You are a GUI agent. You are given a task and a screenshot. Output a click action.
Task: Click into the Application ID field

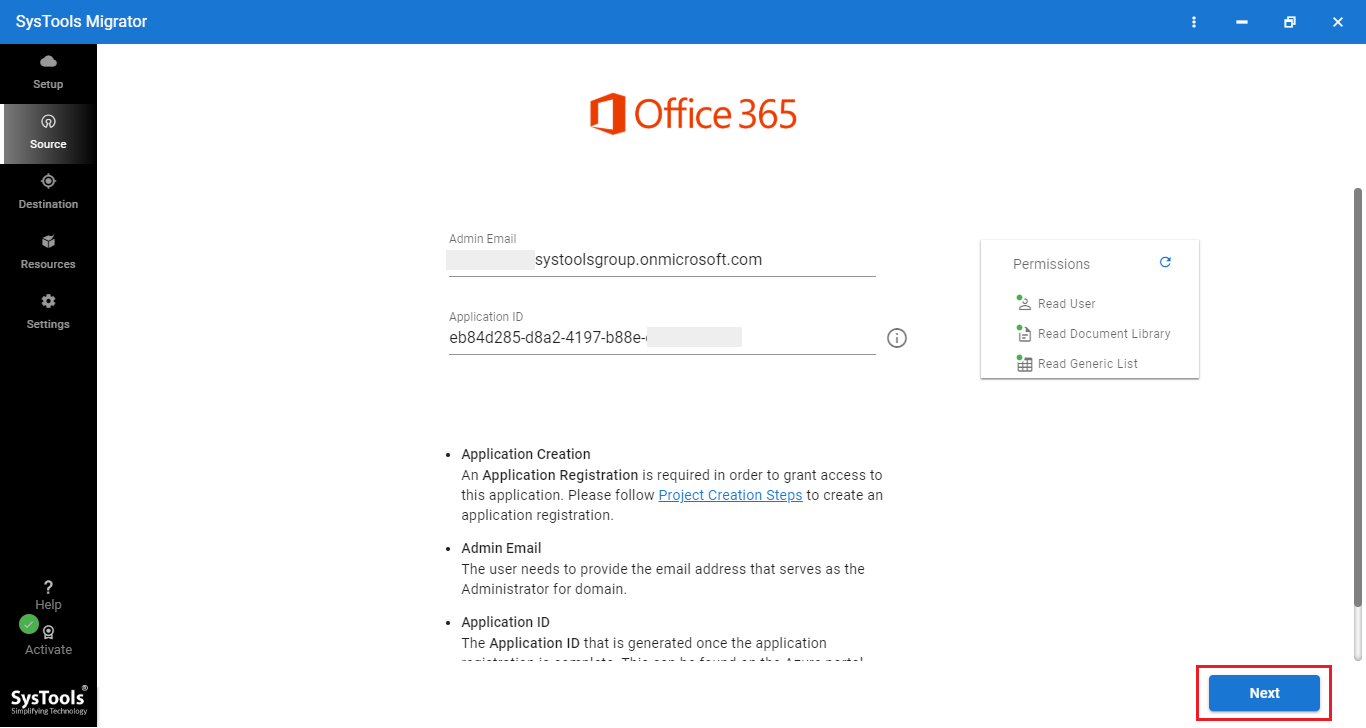(x=662, y=338)
